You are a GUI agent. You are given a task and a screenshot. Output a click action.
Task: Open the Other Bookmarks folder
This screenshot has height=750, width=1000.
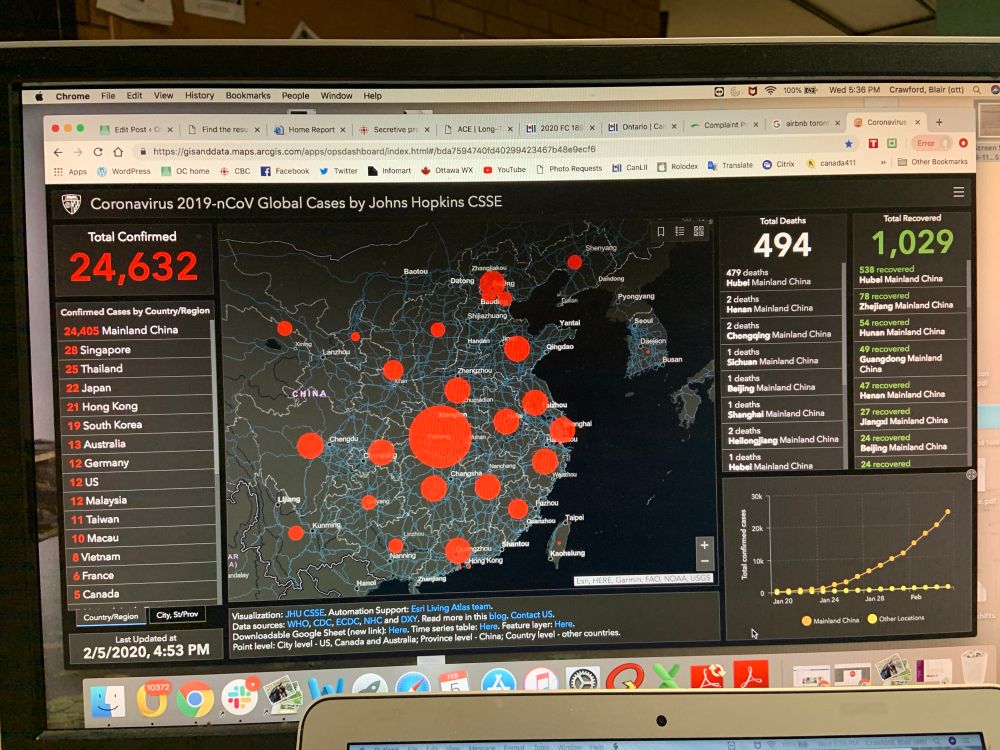pyautogui.click(x=932, y=162)
